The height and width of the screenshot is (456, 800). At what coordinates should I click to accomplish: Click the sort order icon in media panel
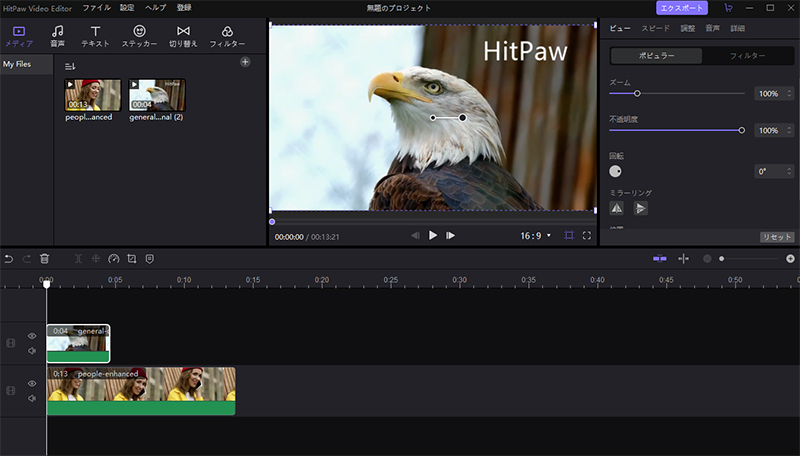click(x=70, y=66)
